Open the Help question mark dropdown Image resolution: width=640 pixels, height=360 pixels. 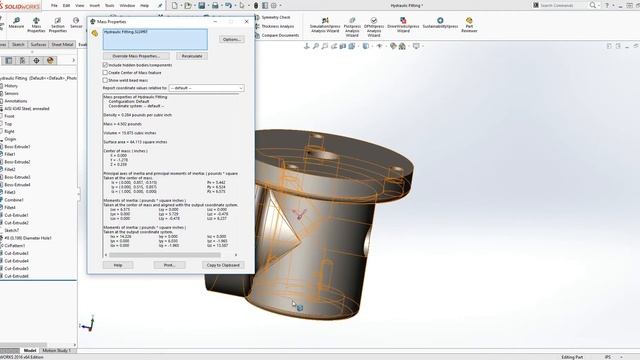pyautogui.click(x=613, y=5)
